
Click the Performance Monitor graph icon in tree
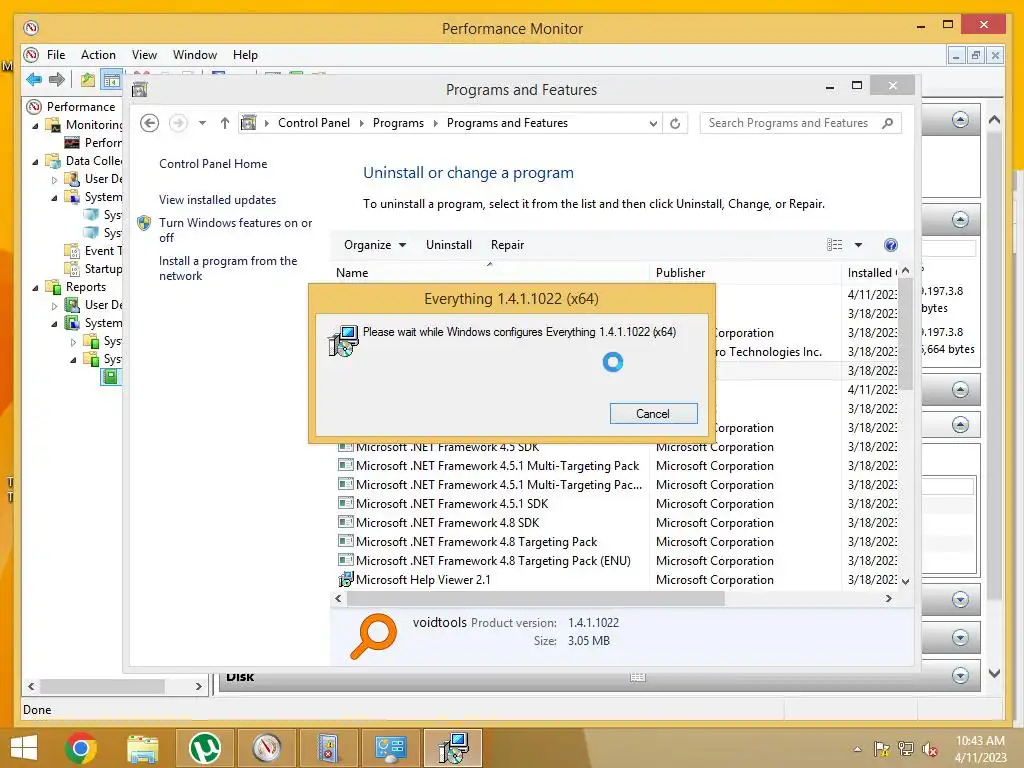[x=72, y=142]
